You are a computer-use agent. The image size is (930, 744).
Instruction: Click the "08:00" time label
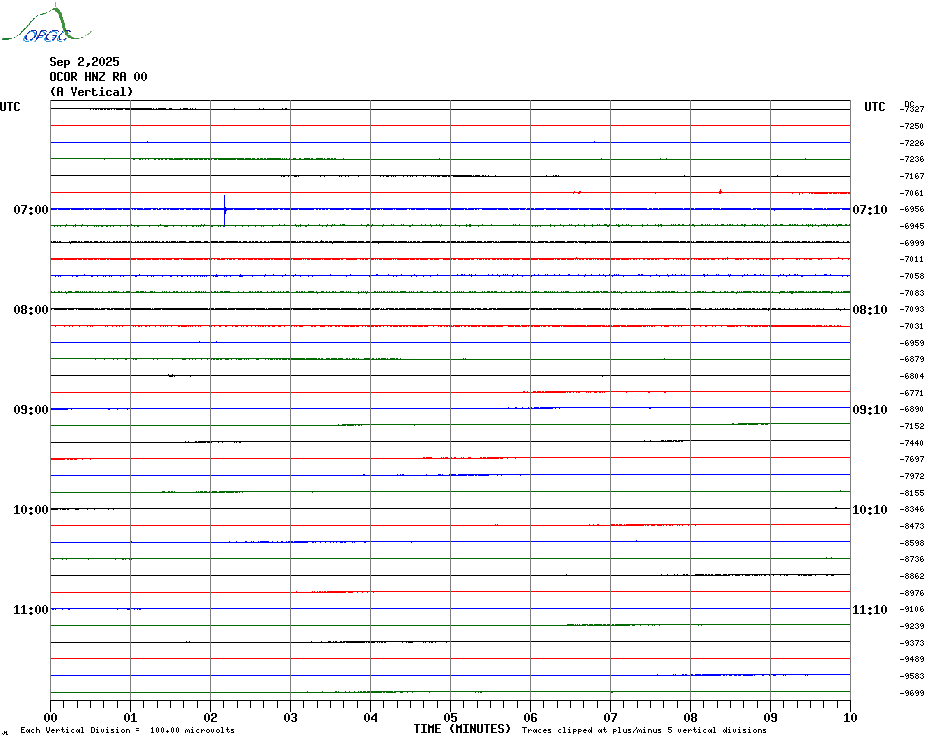[31, 310]
